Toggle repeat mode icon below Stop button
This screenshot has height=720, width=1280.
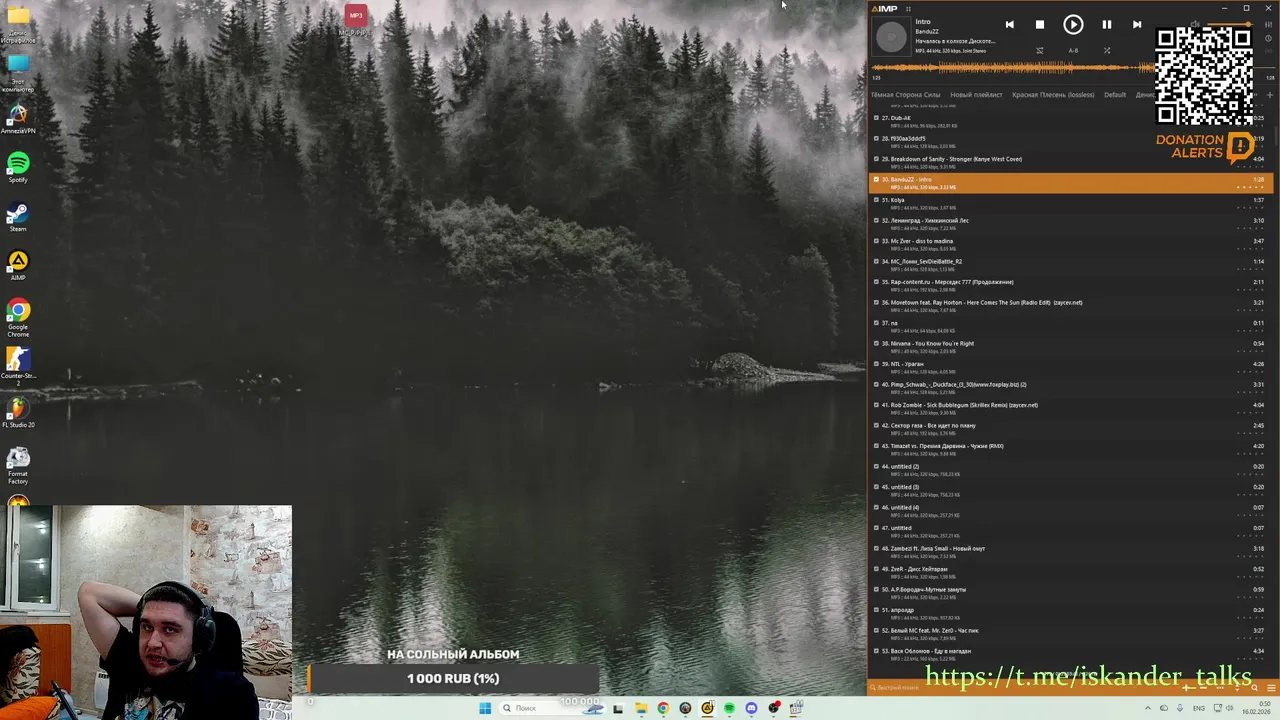[x=1040, y=50]
